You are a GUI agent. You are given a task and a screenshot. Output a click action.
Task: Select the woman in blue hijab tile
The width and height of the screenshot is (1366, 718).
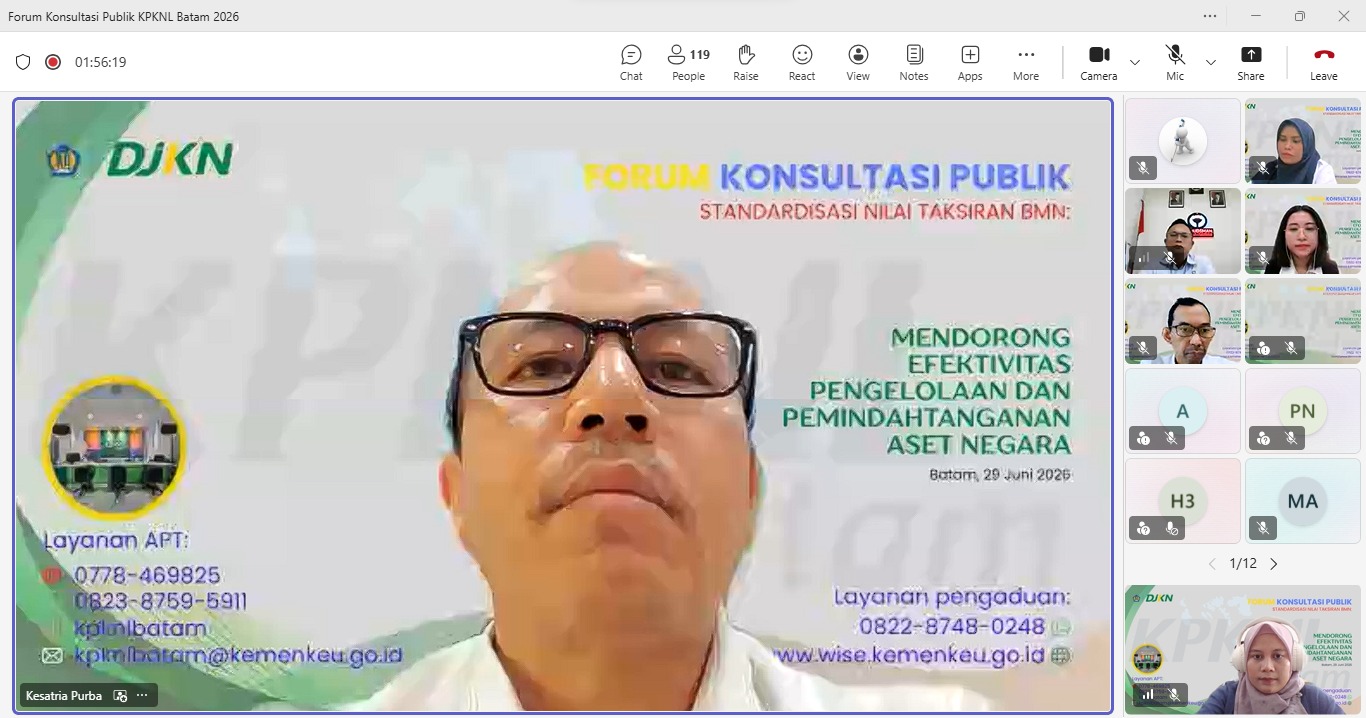[x=1302, y=141]
